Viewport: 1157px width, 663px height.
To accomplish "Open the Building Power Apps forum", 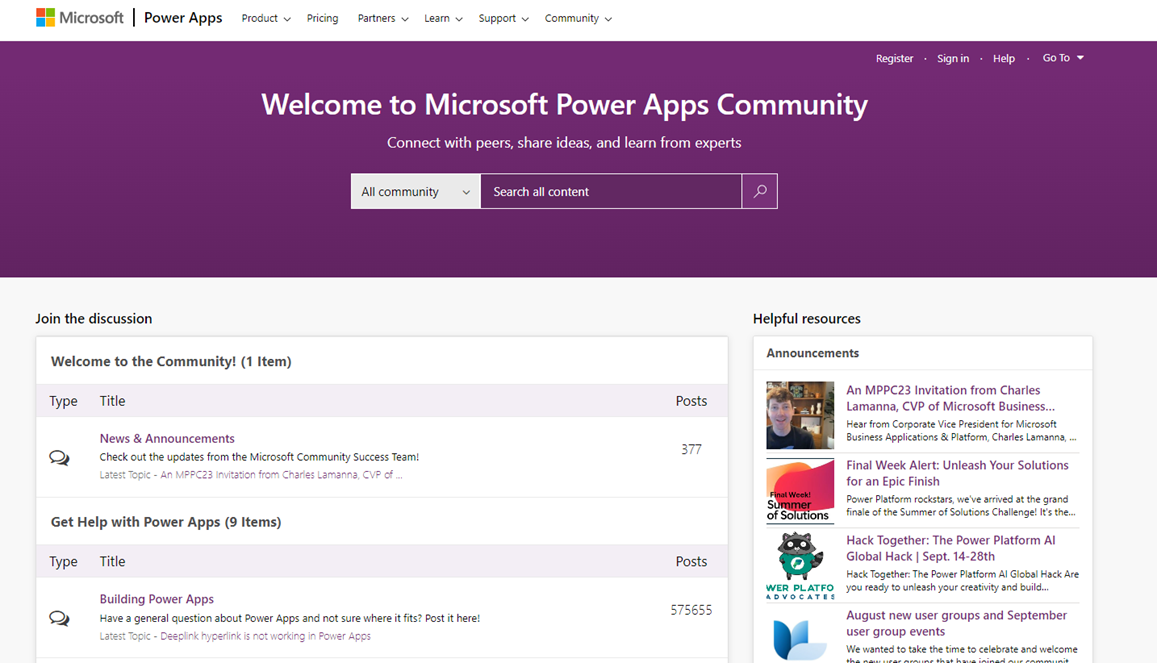I will point(156,599).
